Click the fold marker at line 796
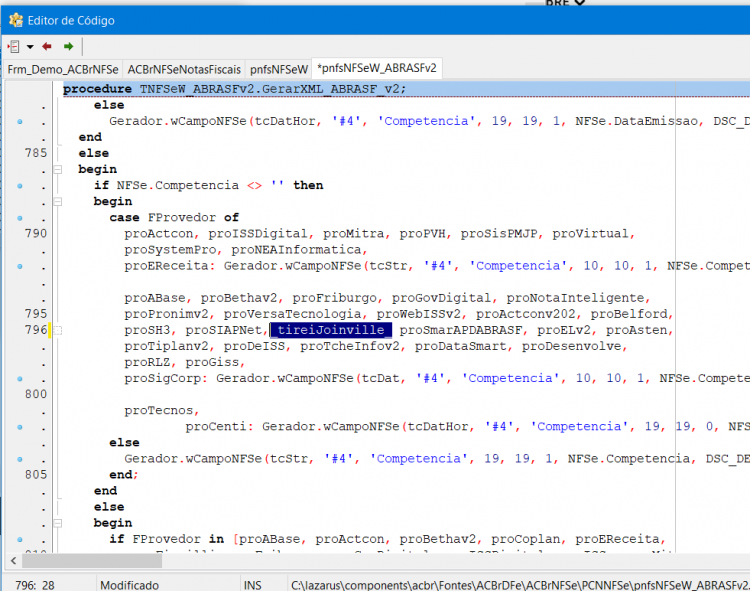Screen dimensions: 750x591 tap(58, 330)
